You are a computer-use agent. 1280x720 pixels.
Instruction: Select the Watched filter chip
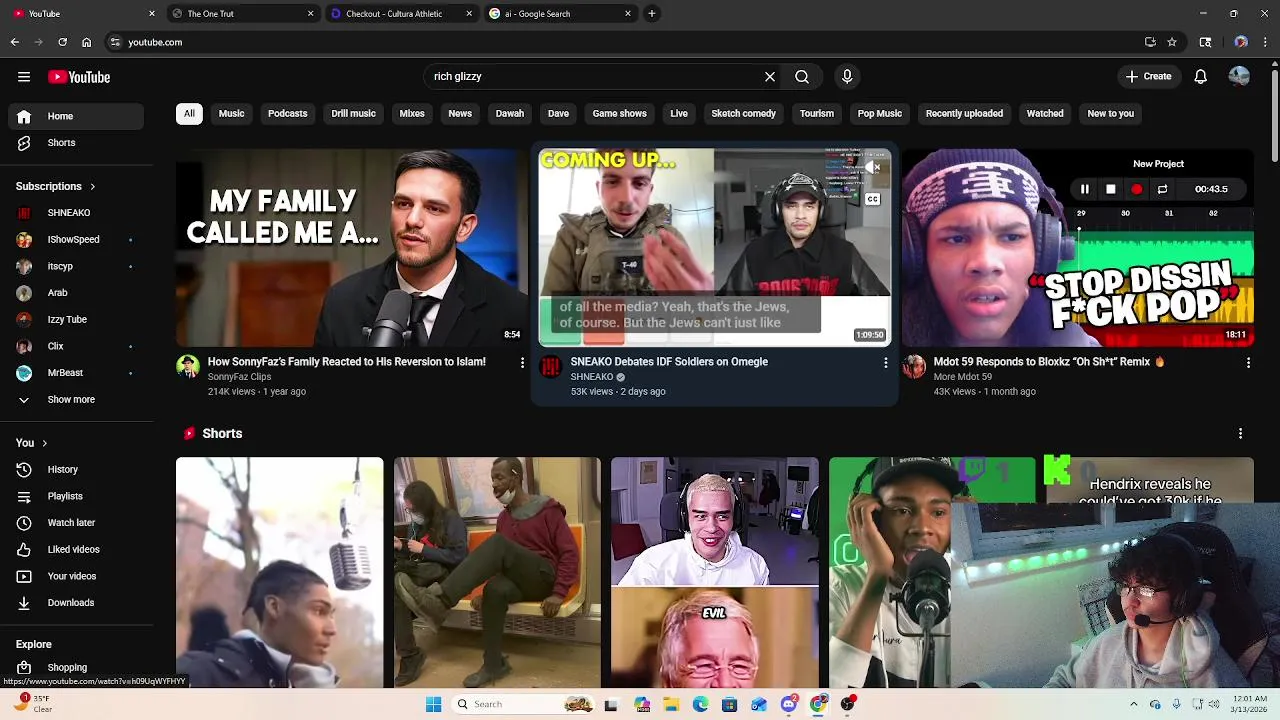[x=1045, y=114]
